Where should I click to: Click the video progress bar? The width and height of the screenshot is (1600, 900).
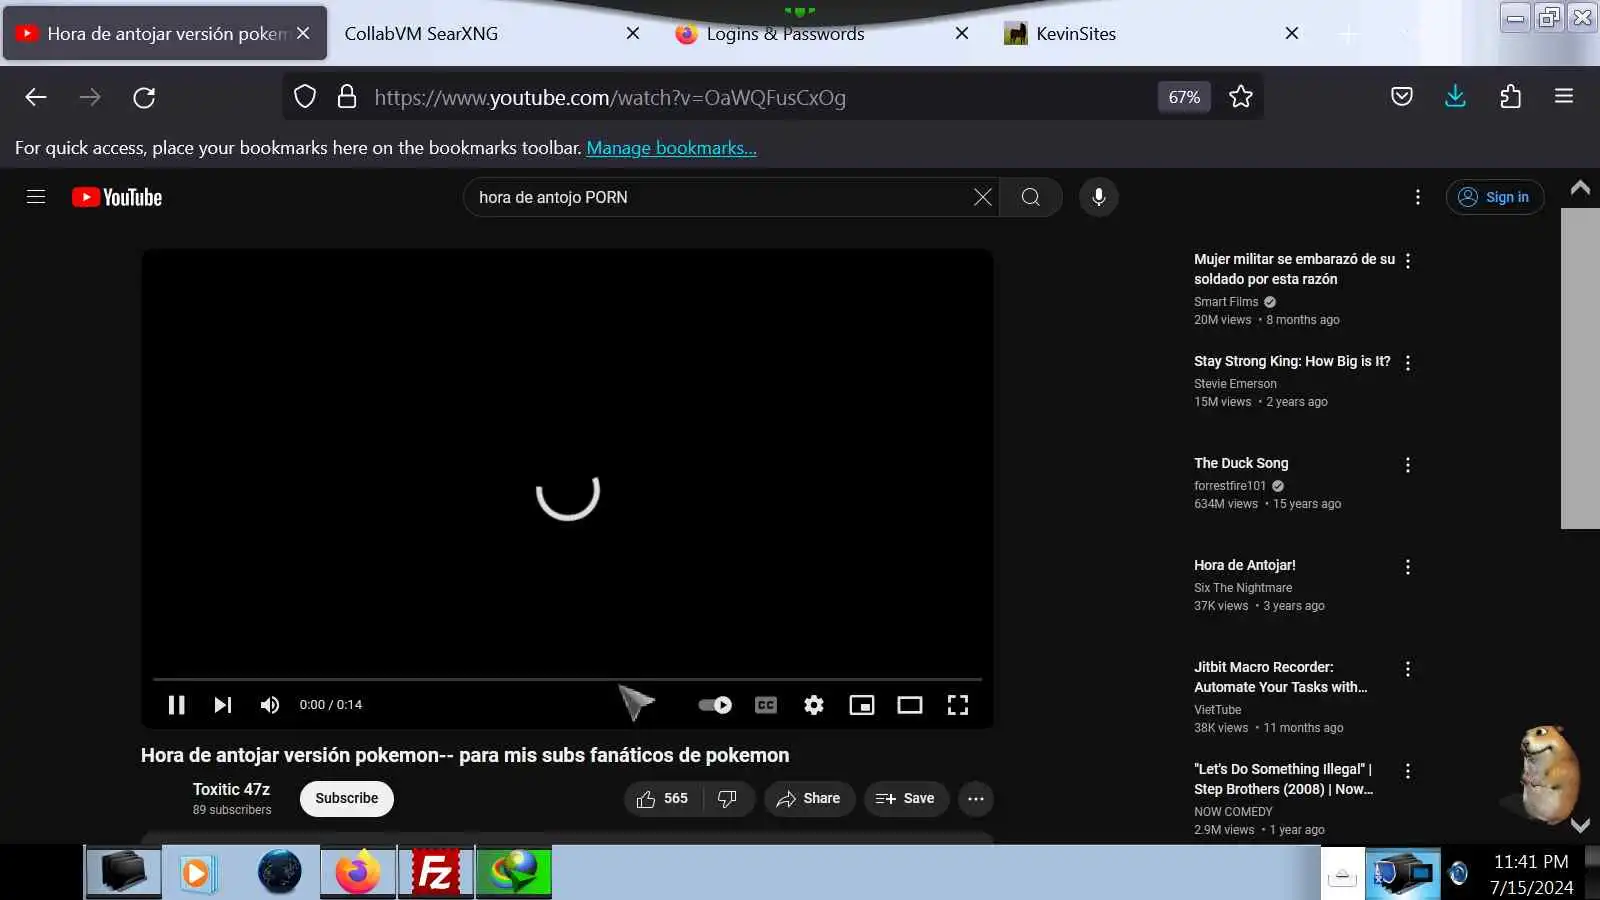pyautogui.click(x=567, y=679)
